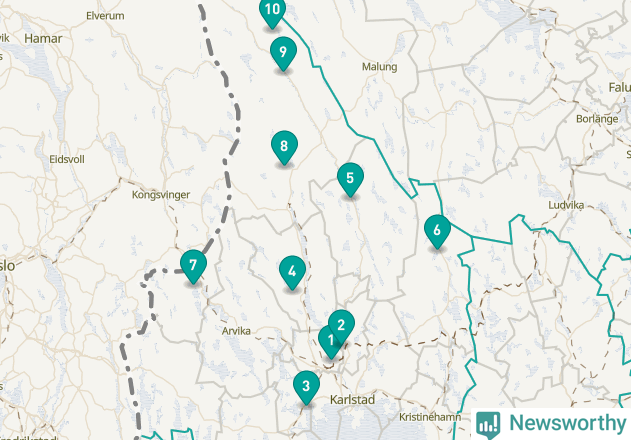Select the pin labeled 8
The width and height of the screenshot is (631, 440).
point(284,145)
